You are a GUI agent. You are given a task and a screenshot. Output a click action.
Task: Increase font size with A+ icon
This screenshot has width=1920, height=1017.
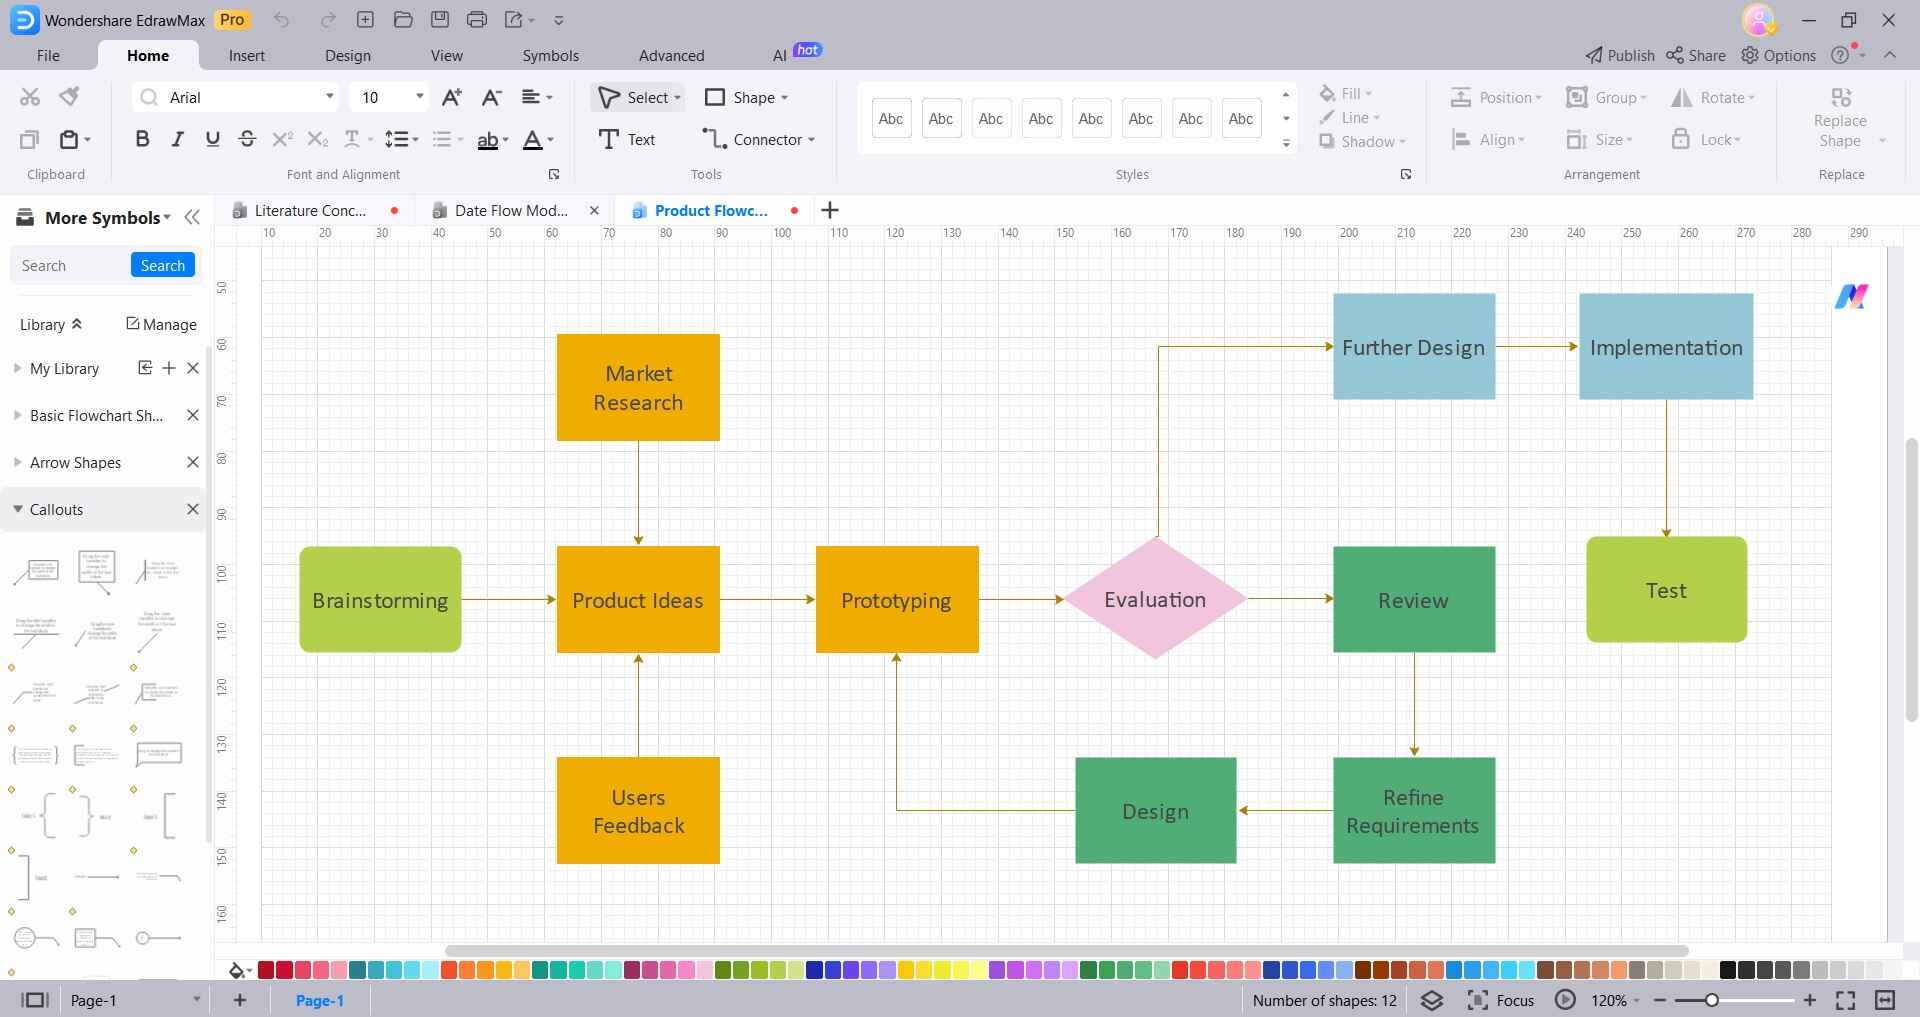tap(452, 97)
